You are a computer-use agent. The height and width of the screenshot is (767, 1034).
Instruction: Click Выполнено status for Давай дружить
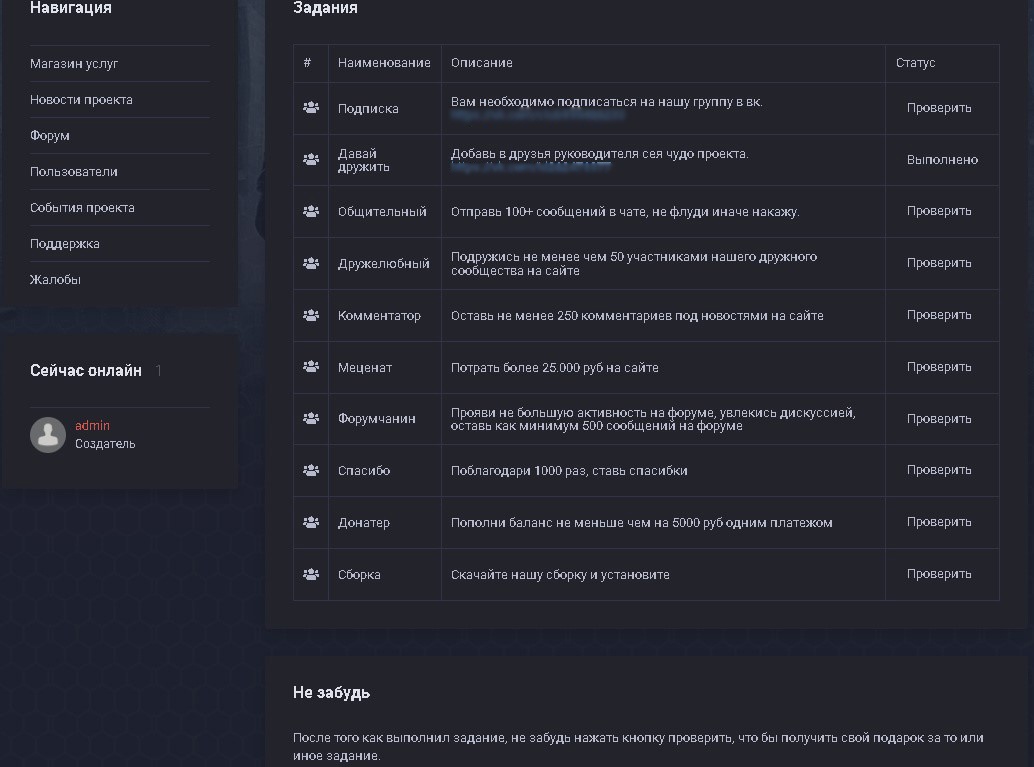point(942,160)
